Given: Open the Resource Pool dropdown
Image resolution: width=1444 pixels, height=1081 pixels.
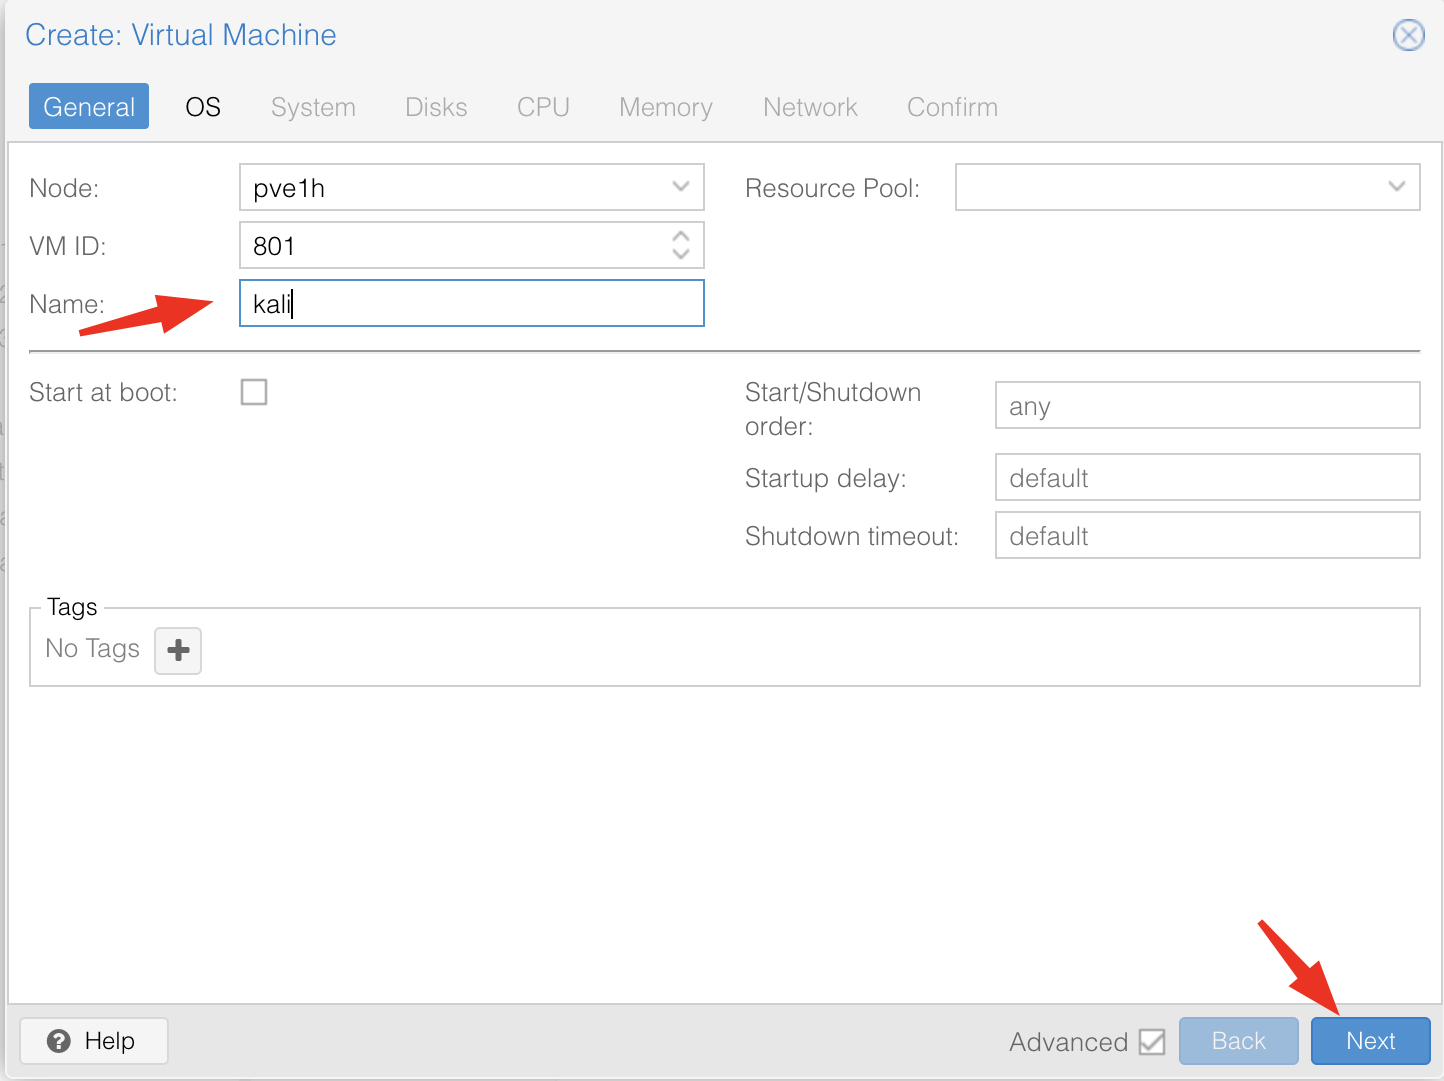Looking at the screenshot, I should [1397, 187].
